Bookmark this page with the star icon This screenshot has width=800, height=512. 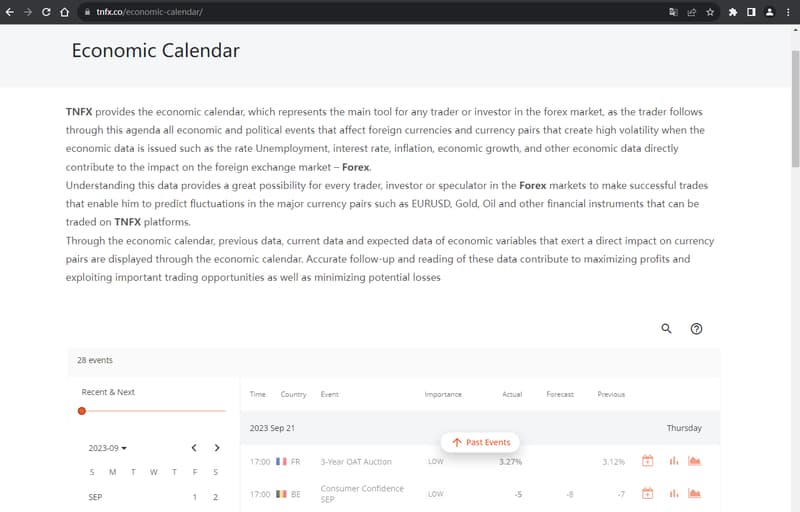point(710,12)
